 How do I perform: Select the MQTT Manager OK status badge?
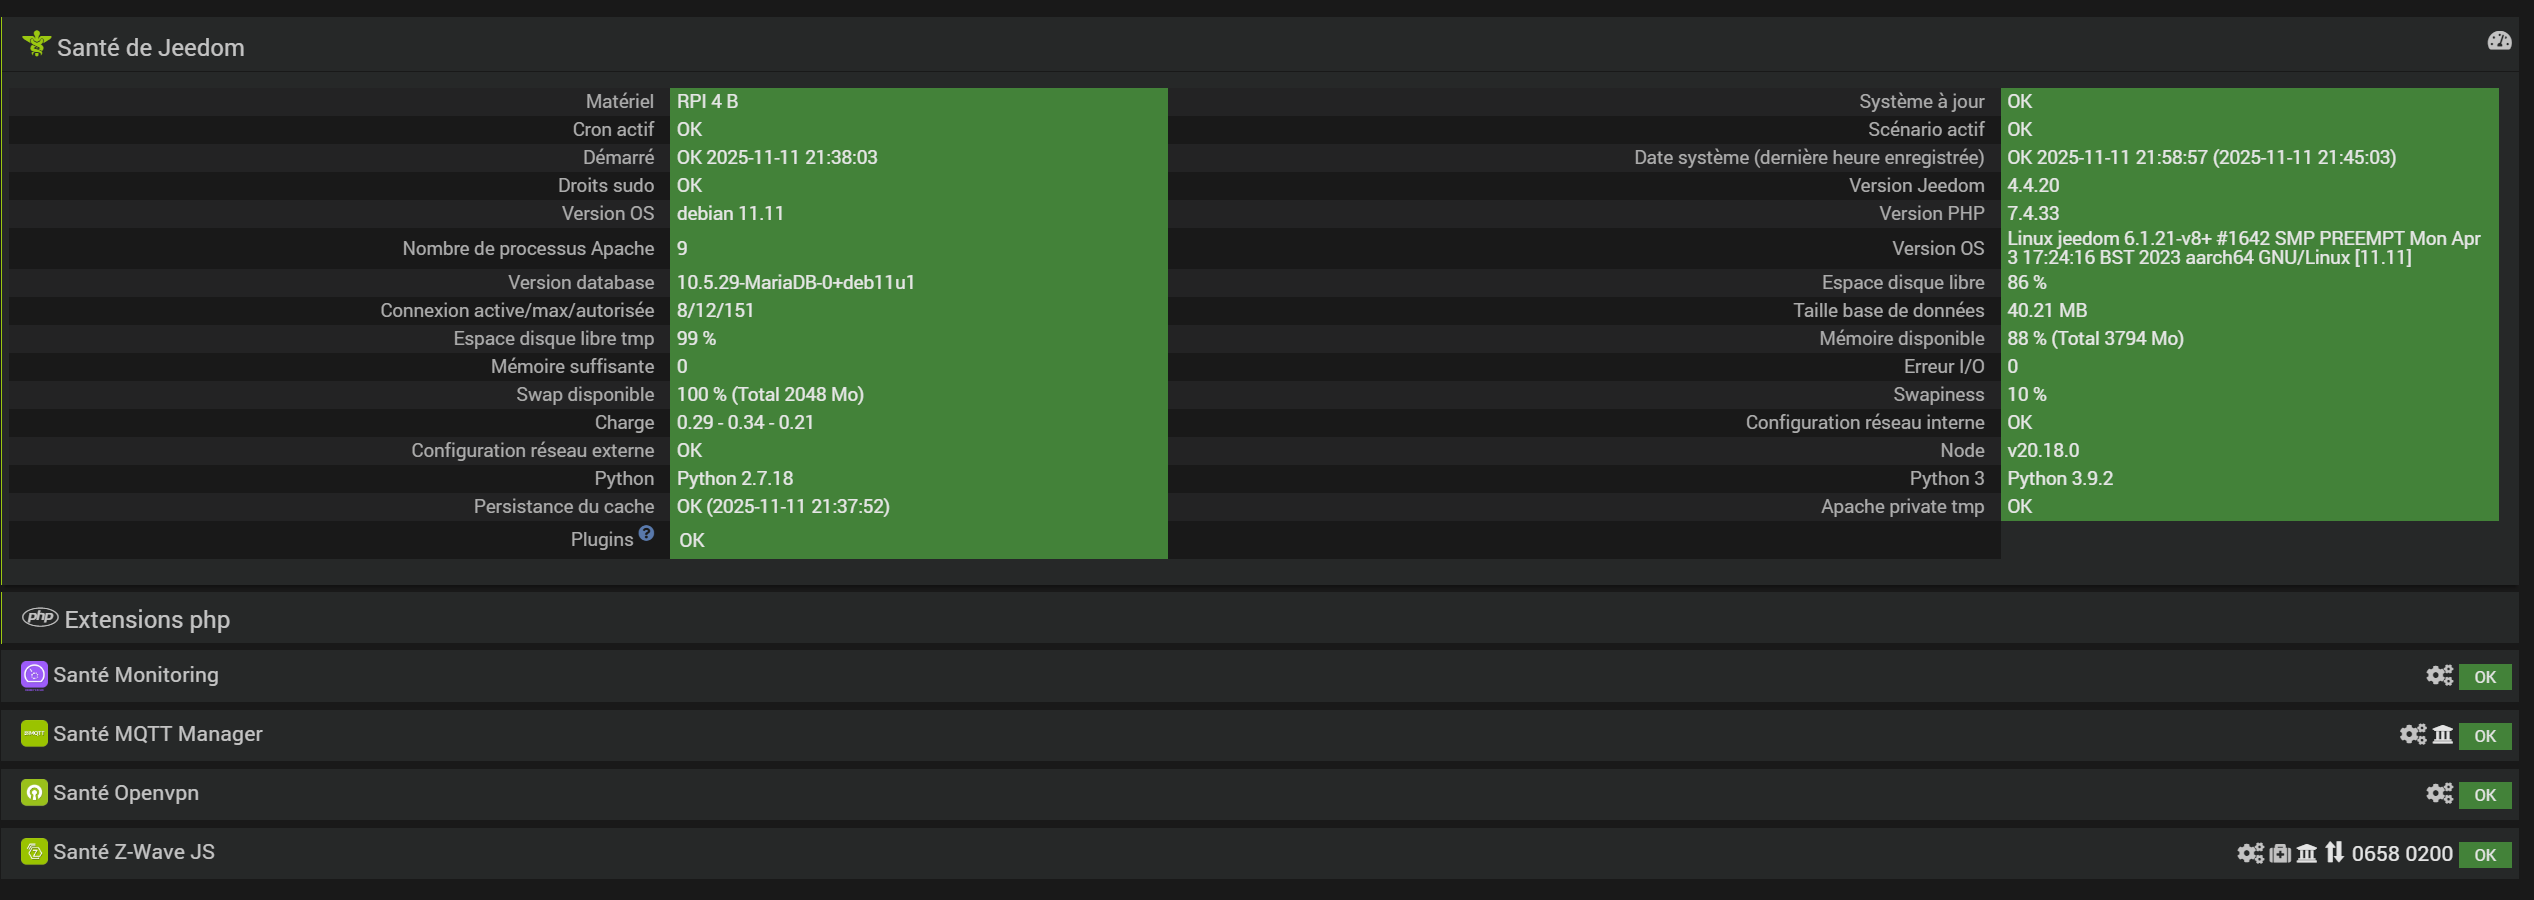coord(2485,736)
